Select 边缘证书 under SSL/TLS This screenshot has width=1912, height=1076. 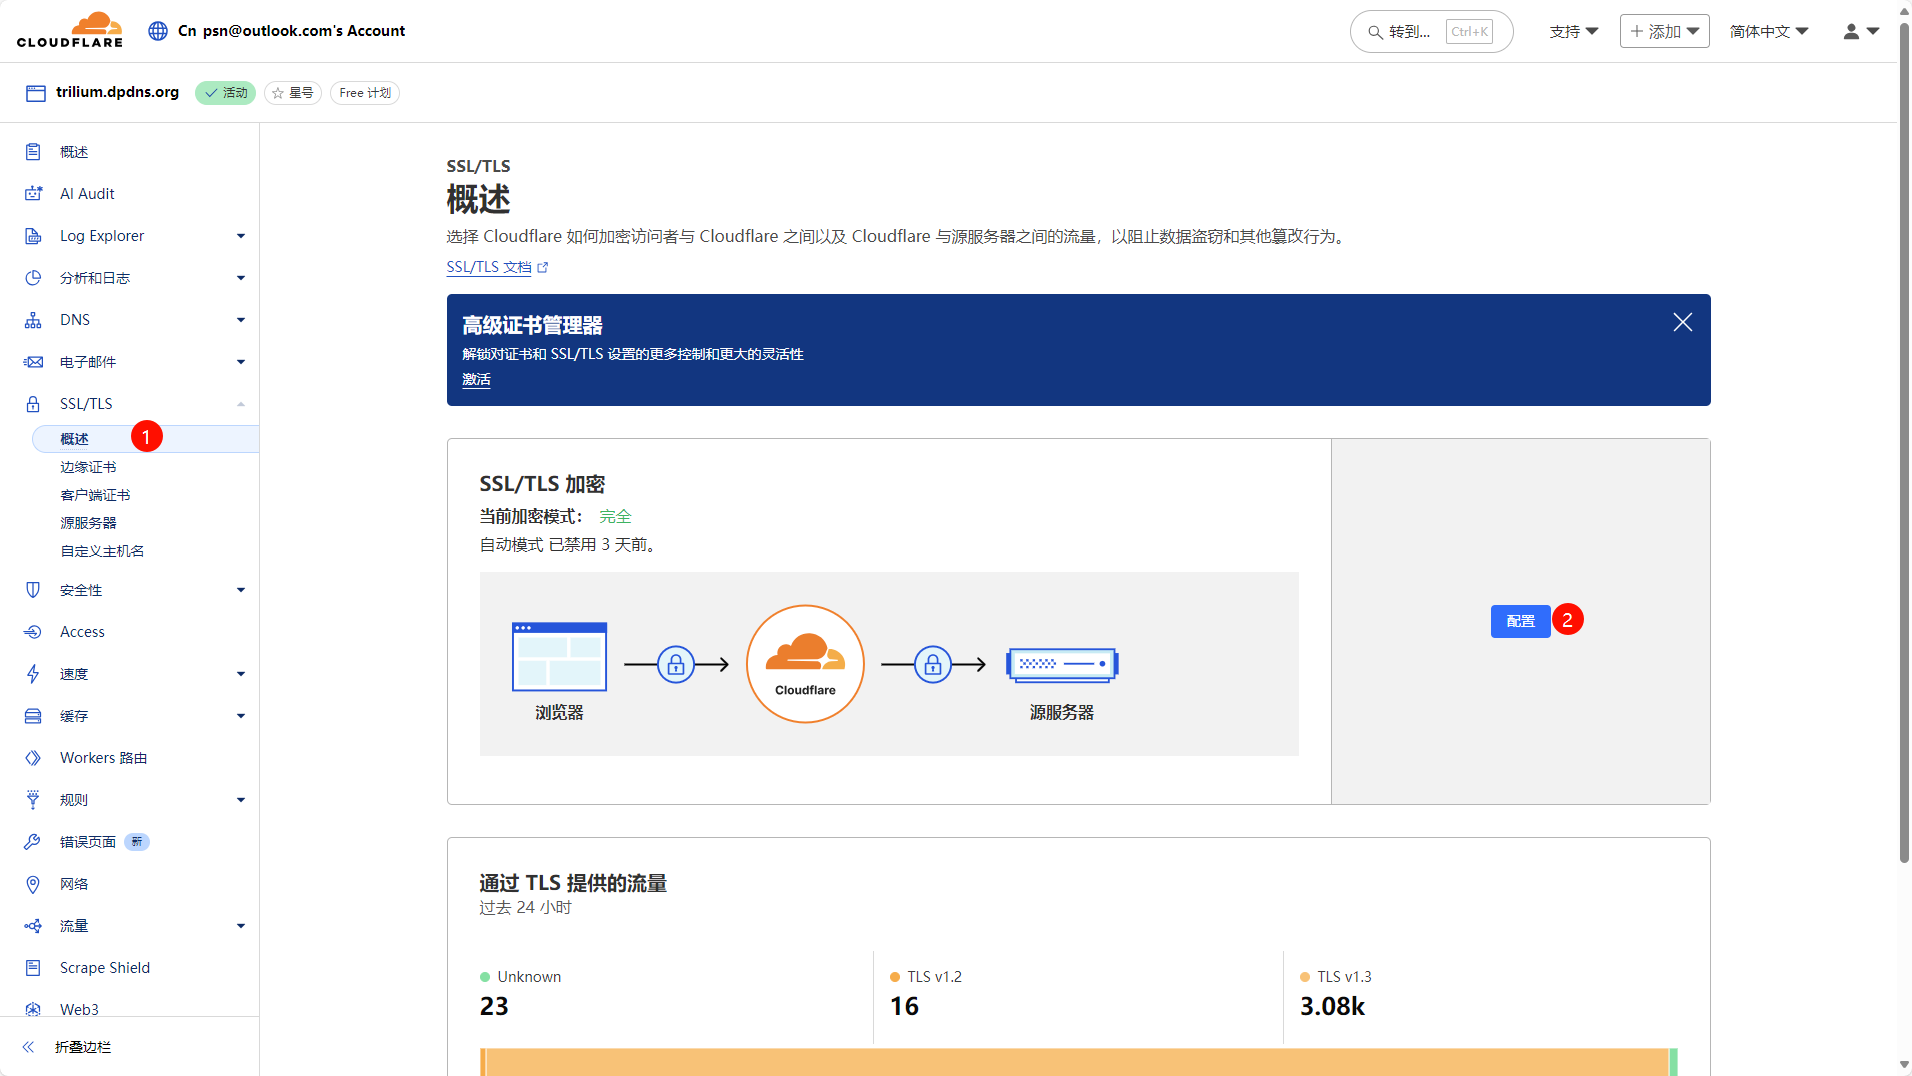(88, 467)
